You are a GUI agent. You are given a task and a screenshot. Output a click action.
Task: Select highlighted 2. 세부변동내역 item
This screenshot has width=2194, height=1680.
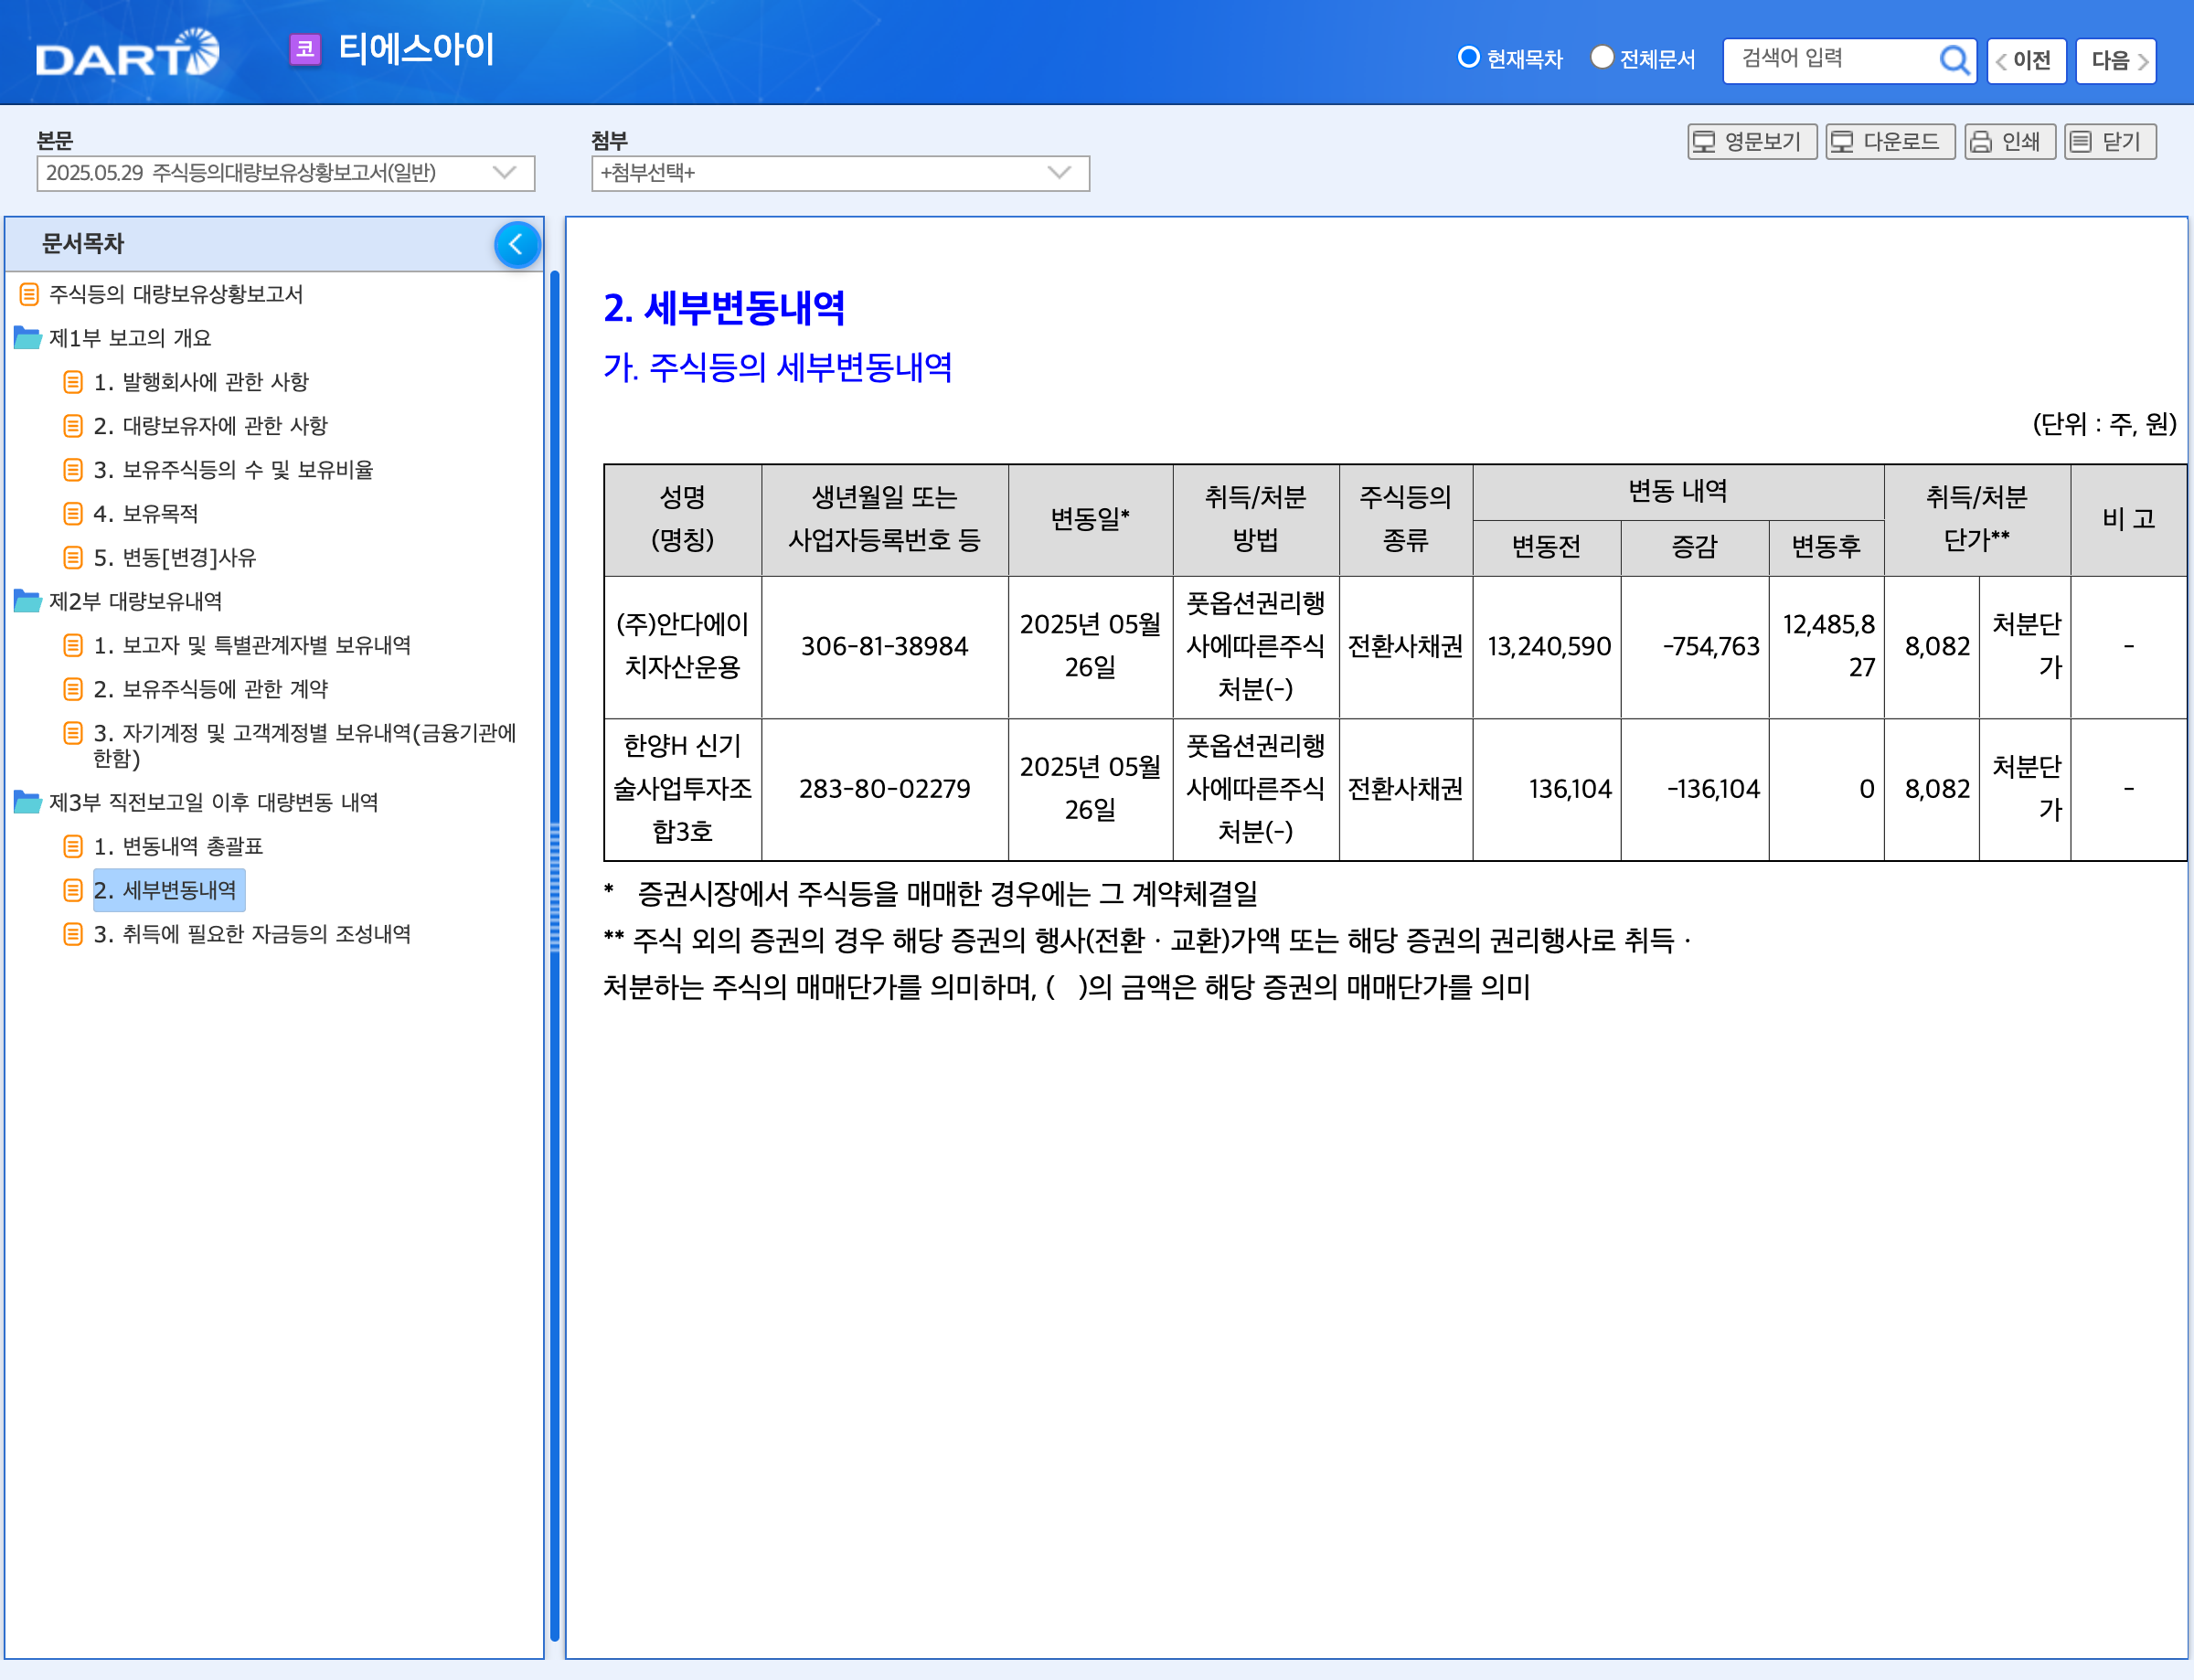[x=168, y=890]
